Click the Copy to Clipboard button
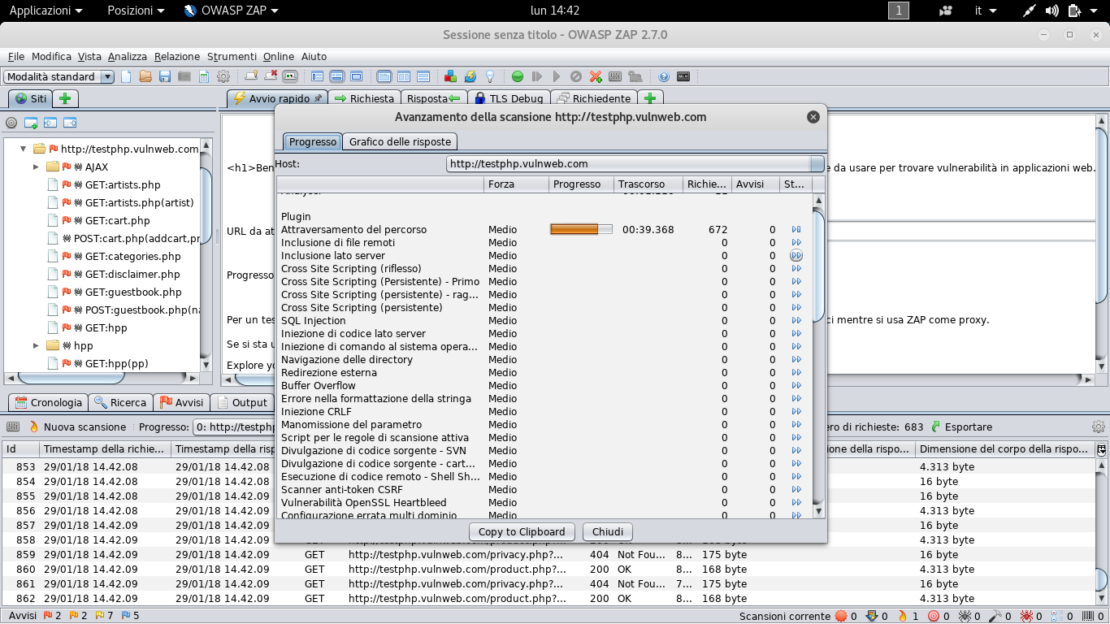 click(x=522, y=532)
